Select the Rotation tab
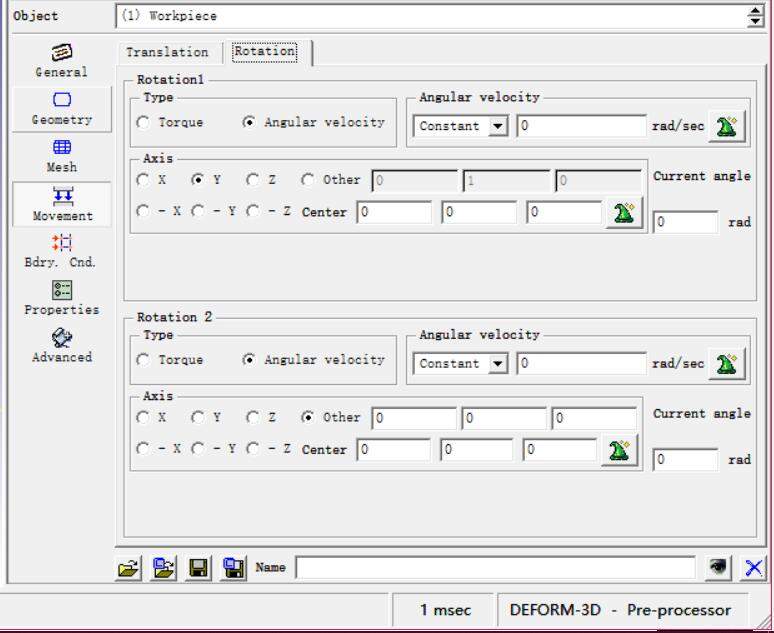774x633 pixels. pos(265,52)
